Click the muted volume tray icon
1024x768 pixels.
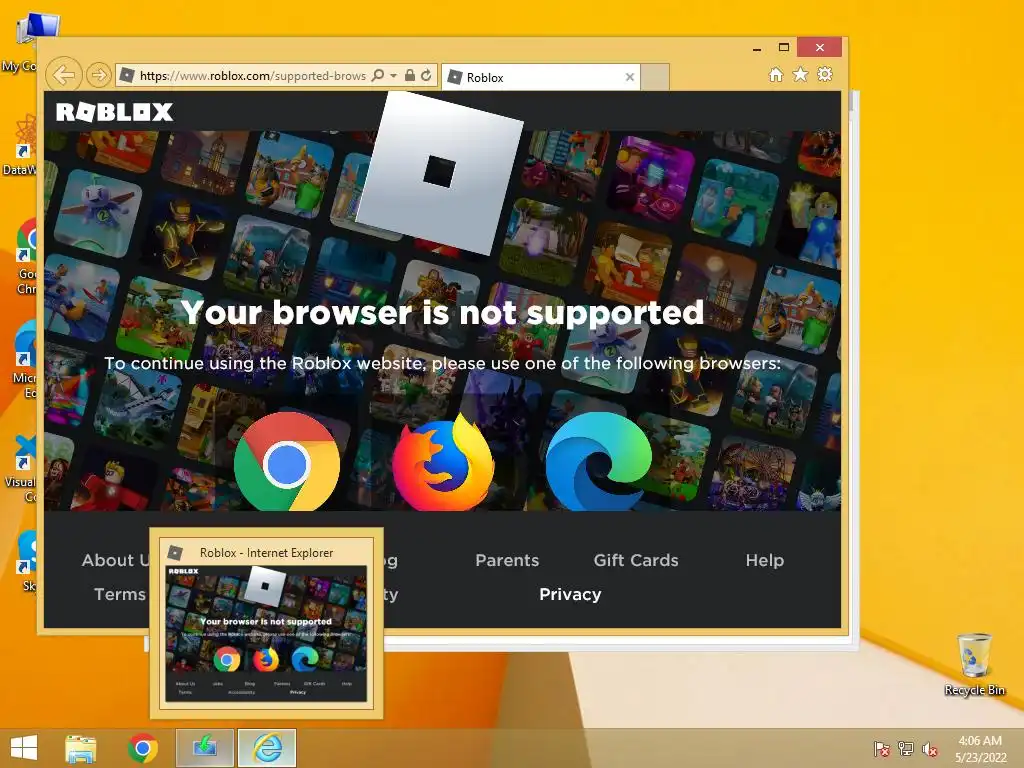click(930, 749)
